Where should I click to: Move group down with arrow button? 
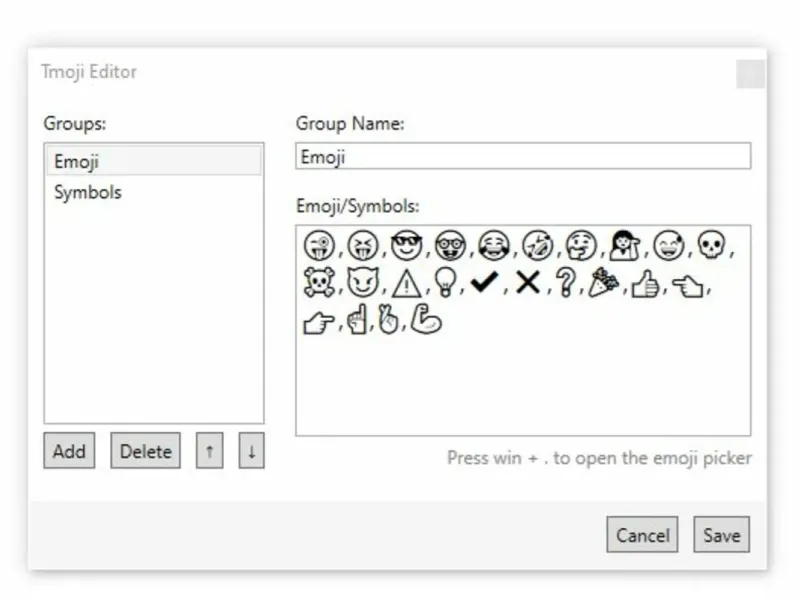251,451
